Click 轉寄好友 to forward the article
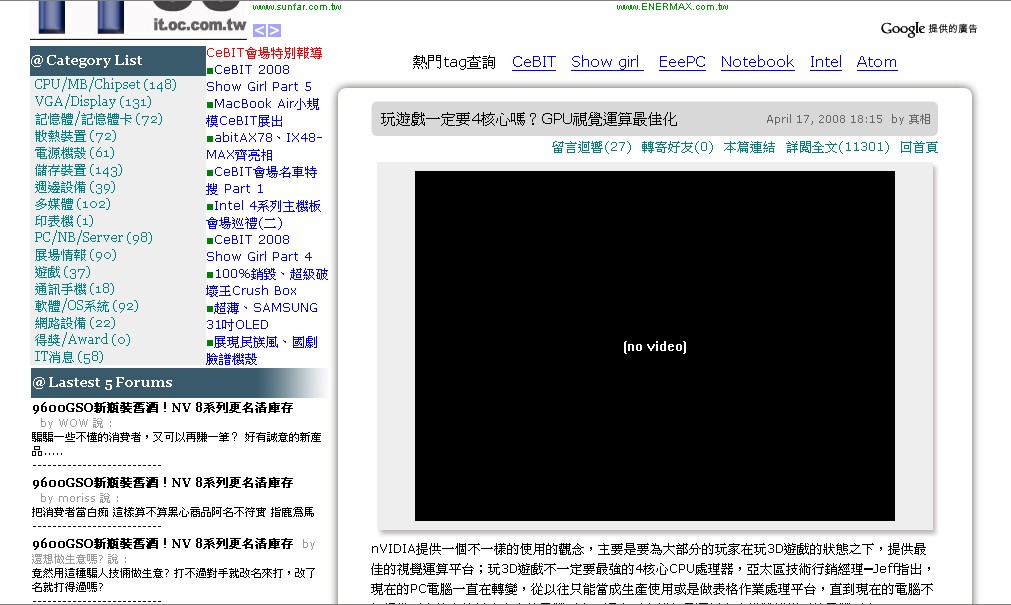1011x605 pixels. click(x=677, y=147)
